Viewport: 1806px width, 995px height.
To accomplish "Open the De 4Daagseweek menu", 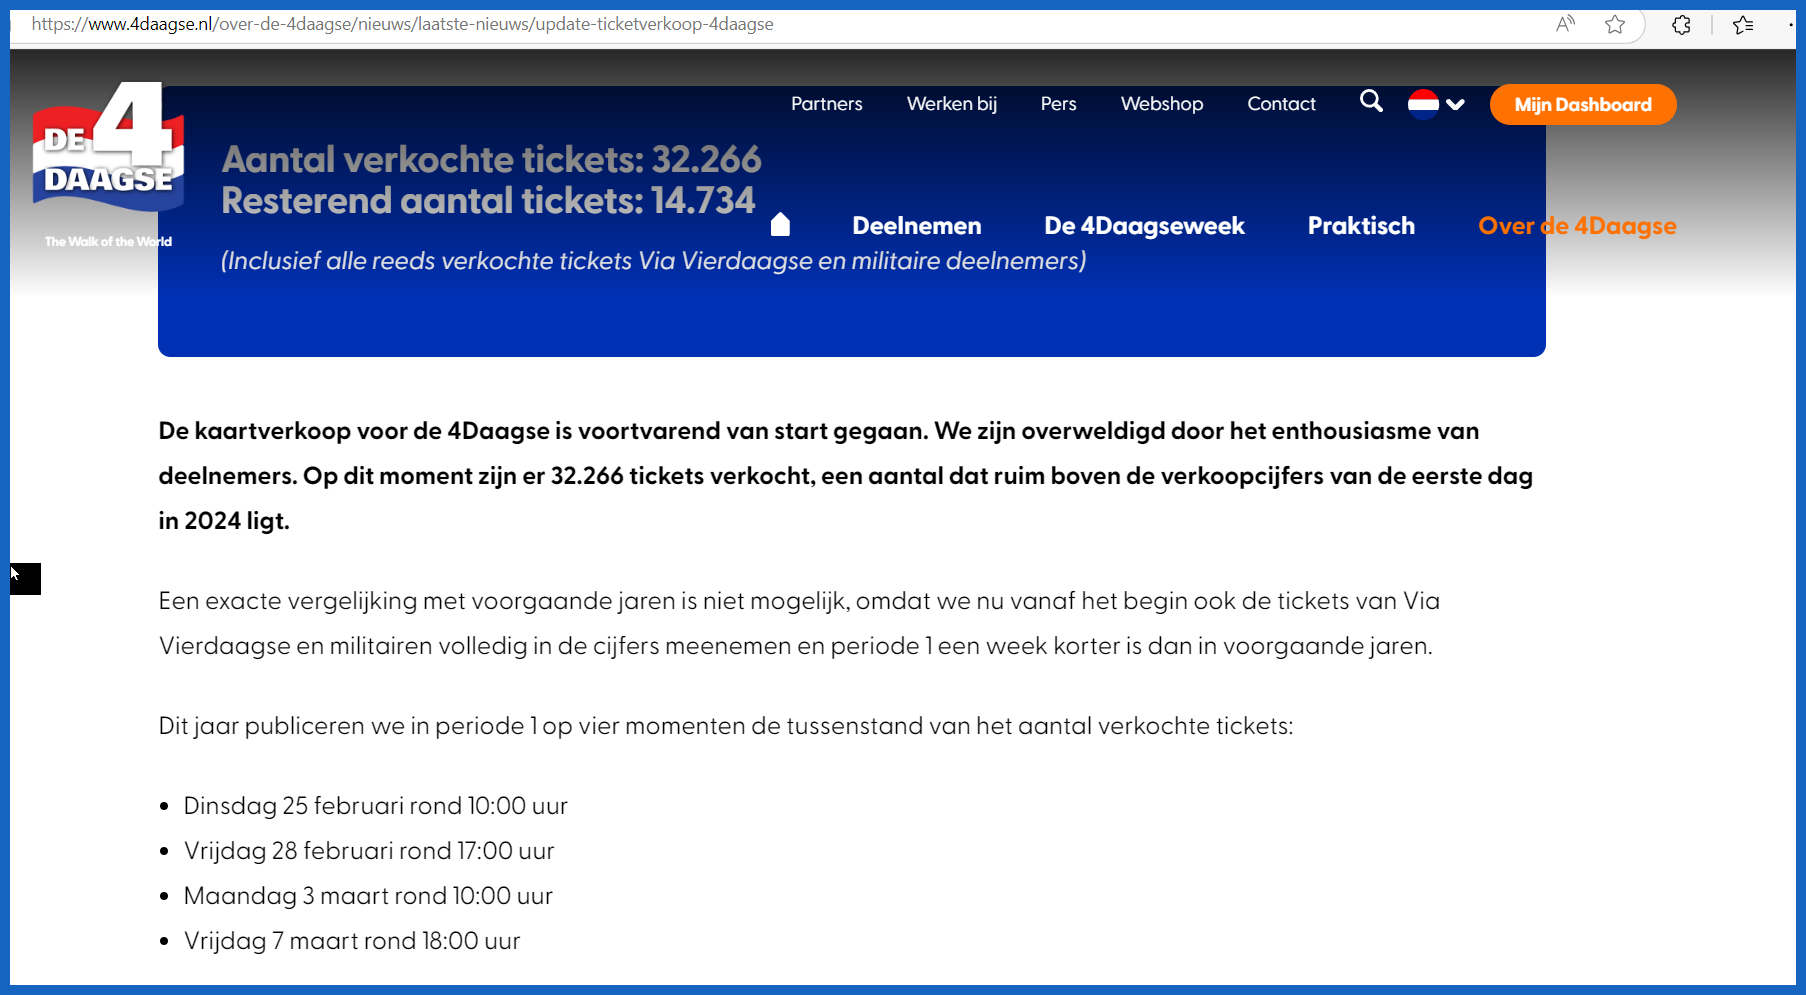I will pyautogui.click(x=1145, y=226).
